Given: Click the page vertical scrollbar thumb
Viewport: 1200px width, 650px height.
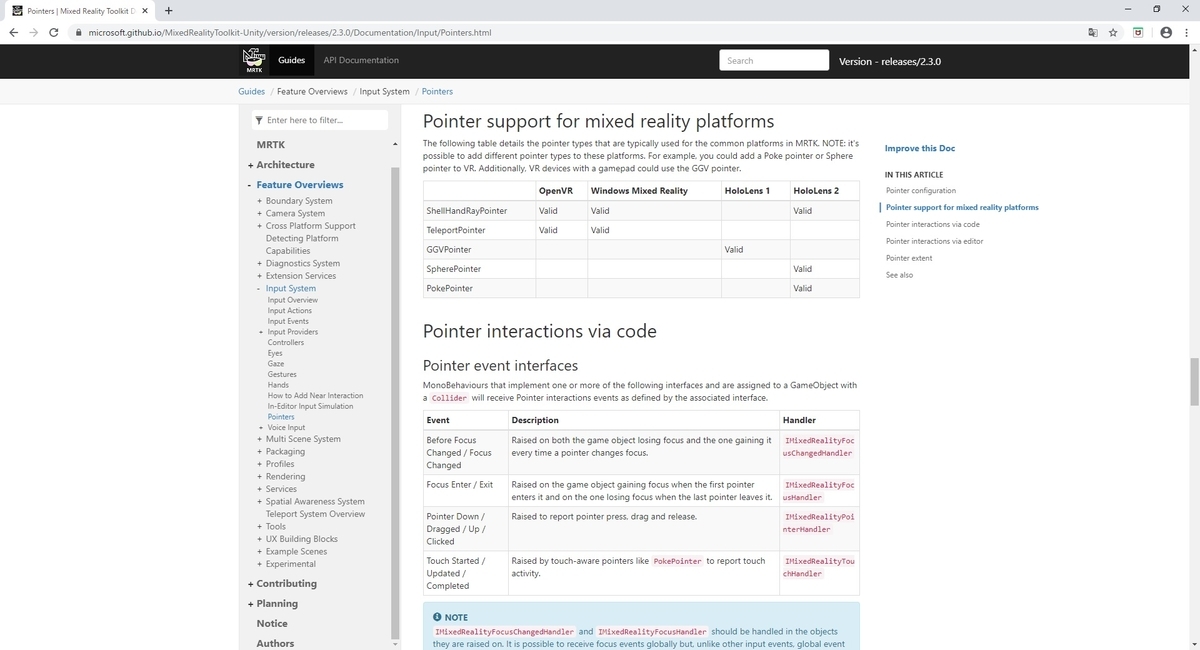Looking at the screenshot, I should pyautogui.click(x=1194, y=380).
